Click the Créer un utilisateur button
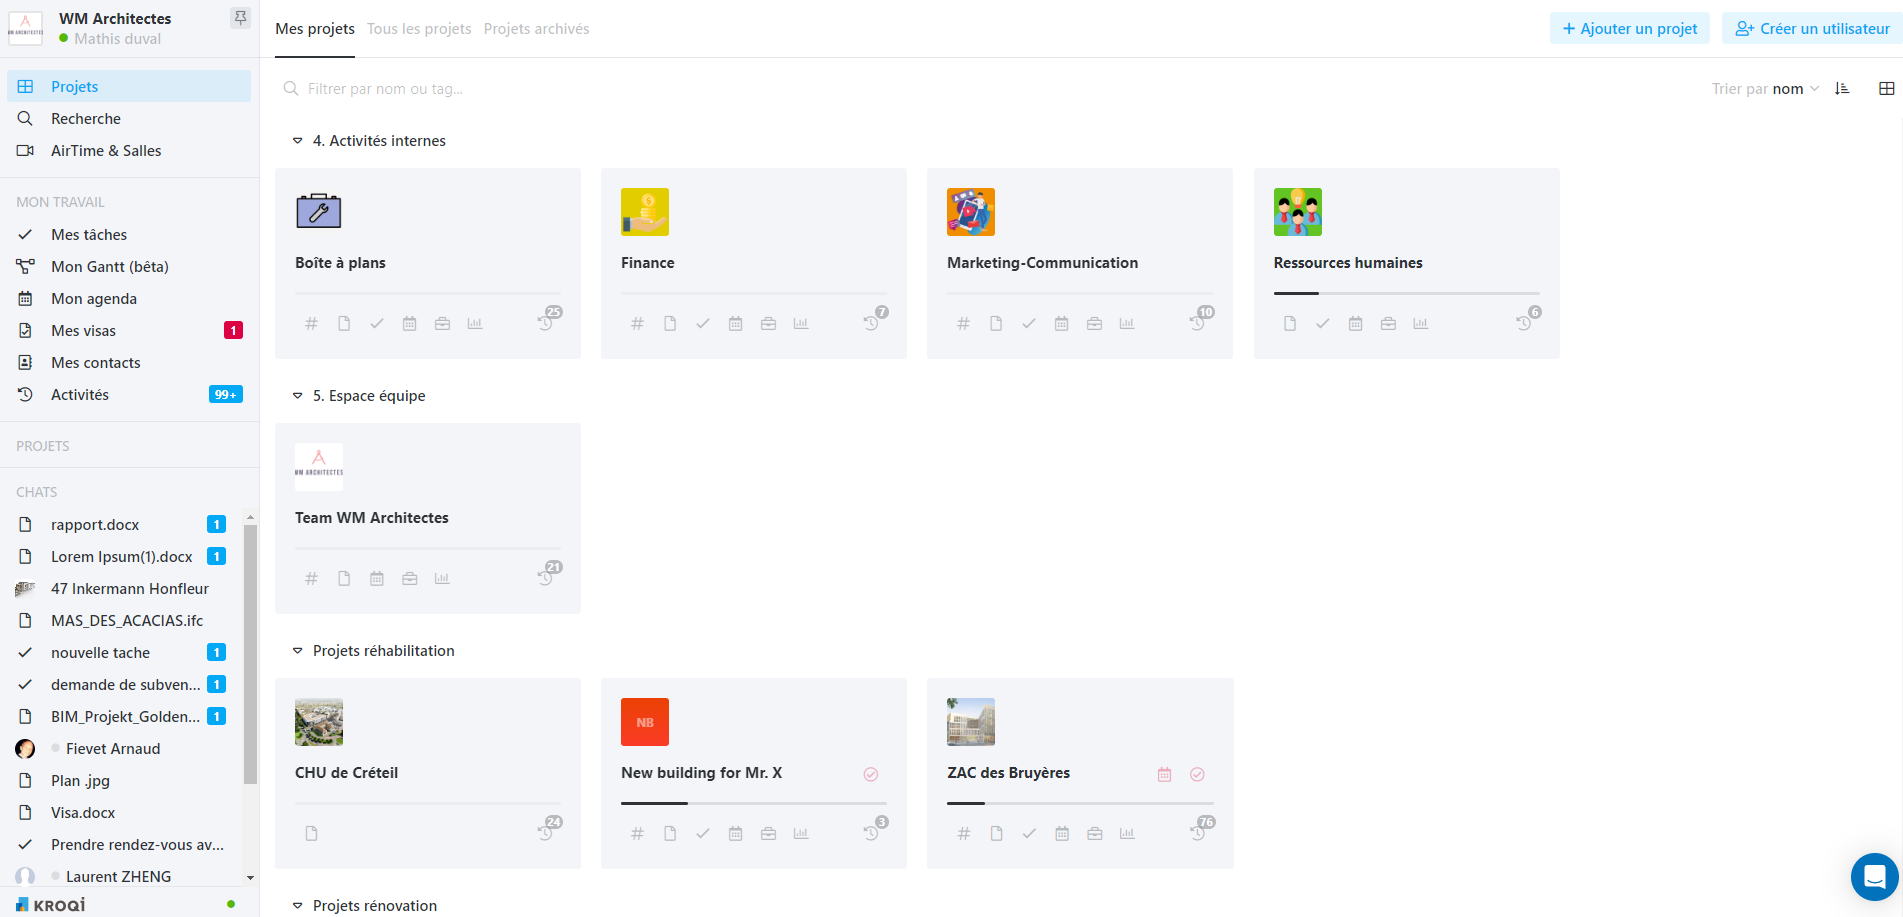This screenshot has width=1903, height=917. pyautogui.click(x=1811, y=28)
